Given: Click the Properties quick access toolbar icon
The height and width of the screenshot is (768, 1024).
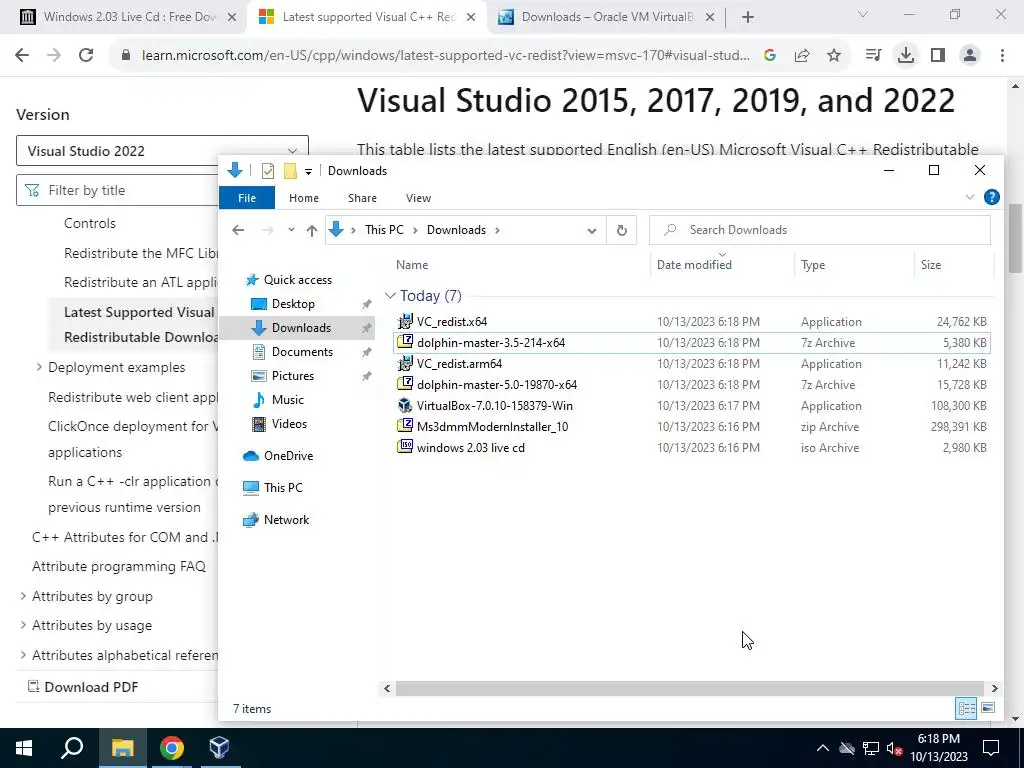Looking at the screenshot, I should coord(268,171).
